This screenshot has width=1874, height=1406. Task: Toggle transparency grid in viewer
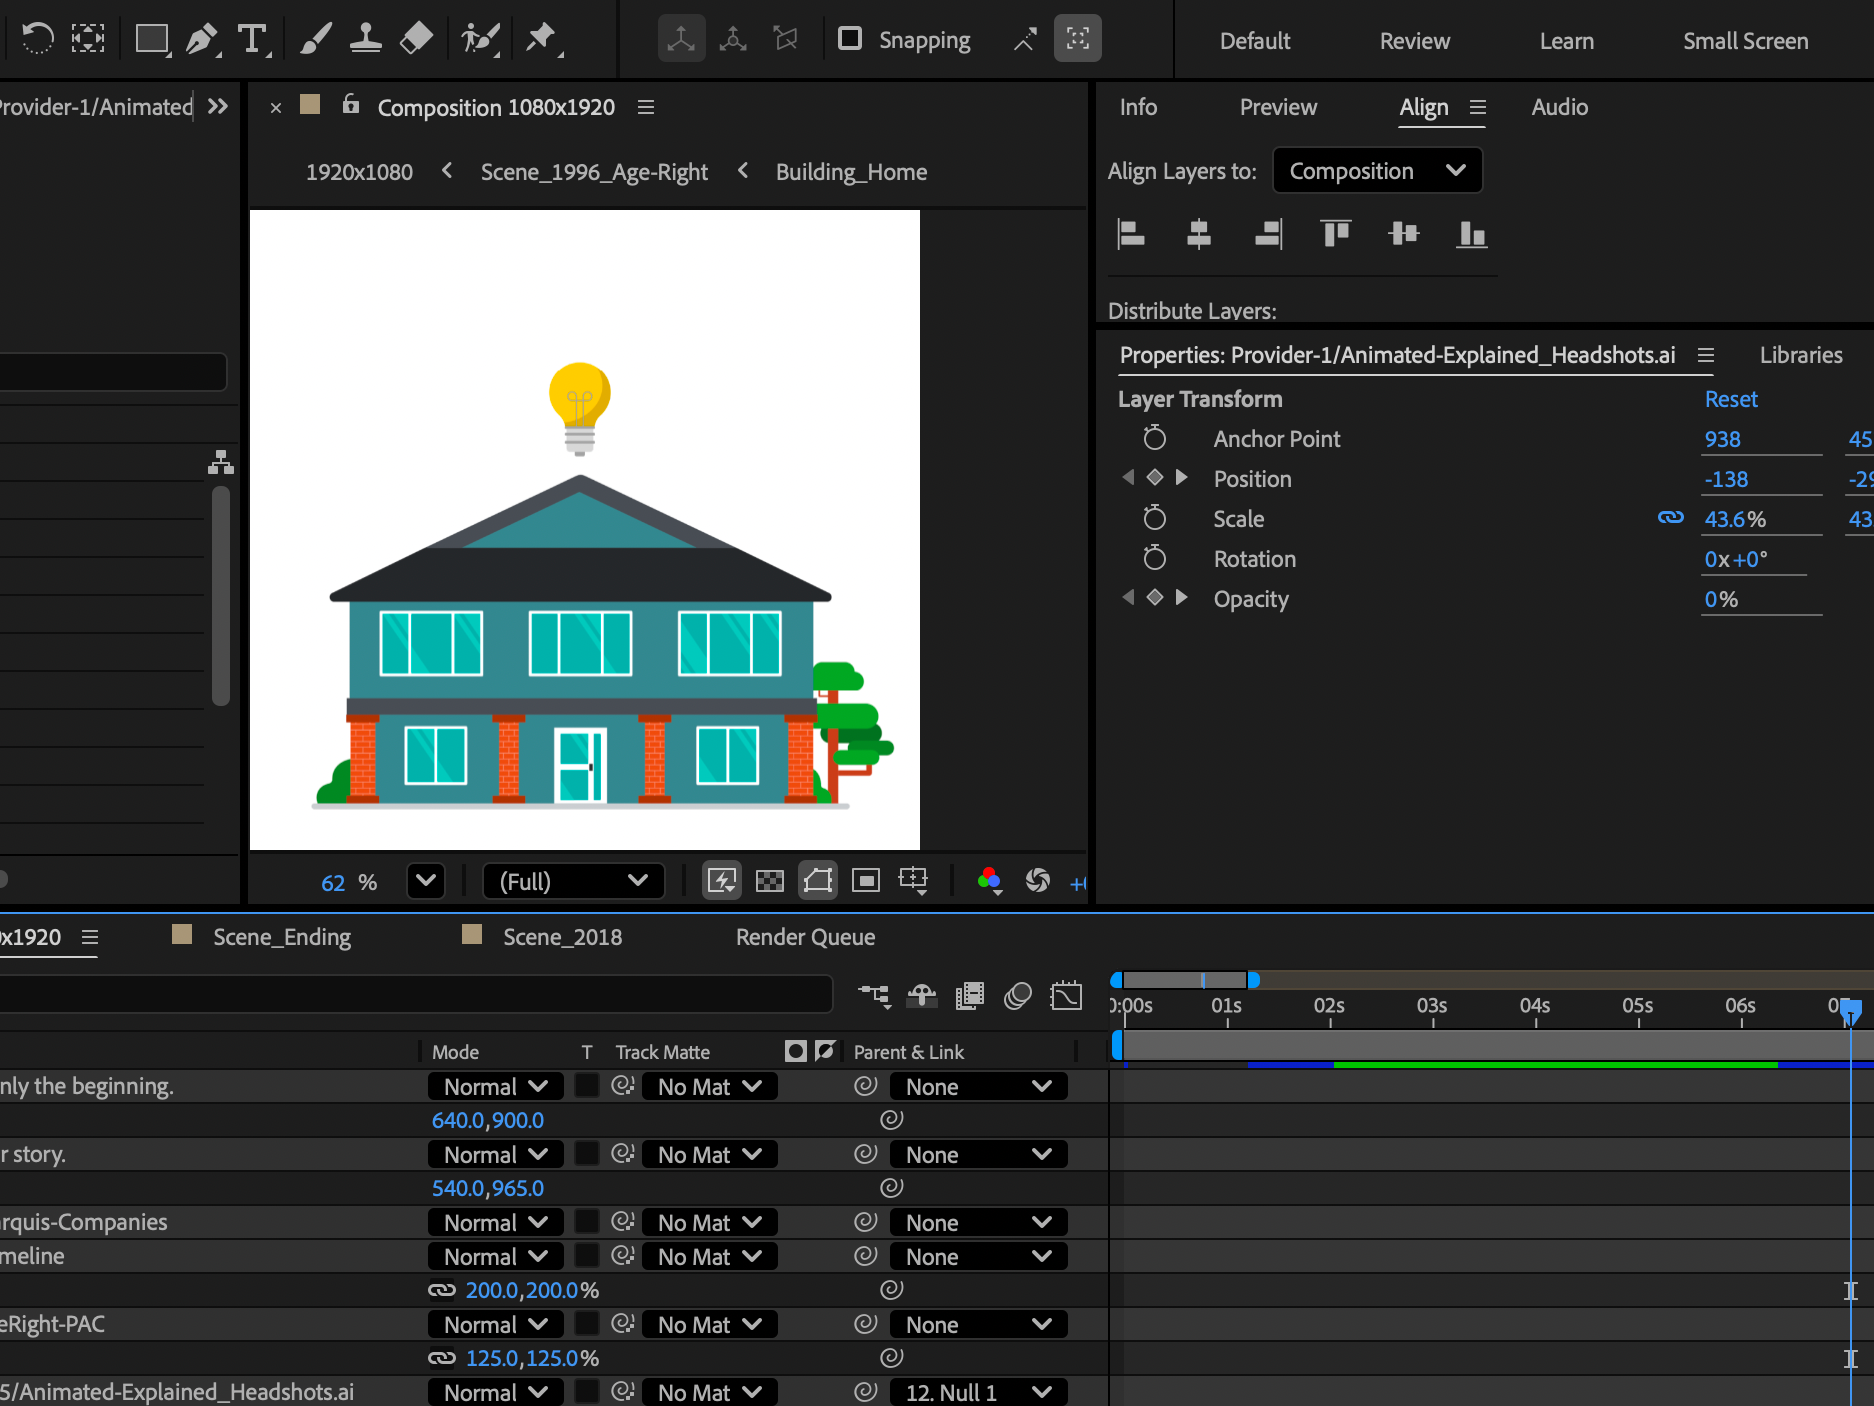point(770,881)
